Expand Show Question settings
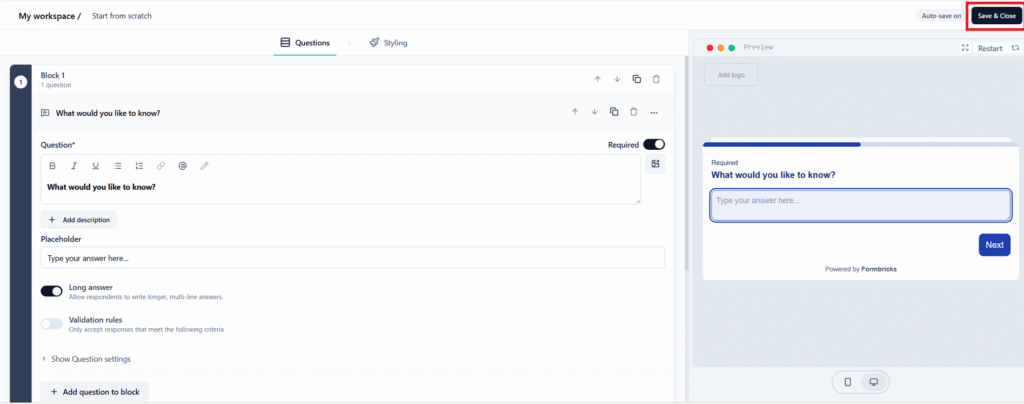Screen dimensions: 1024x404 [x=86, y=359]
